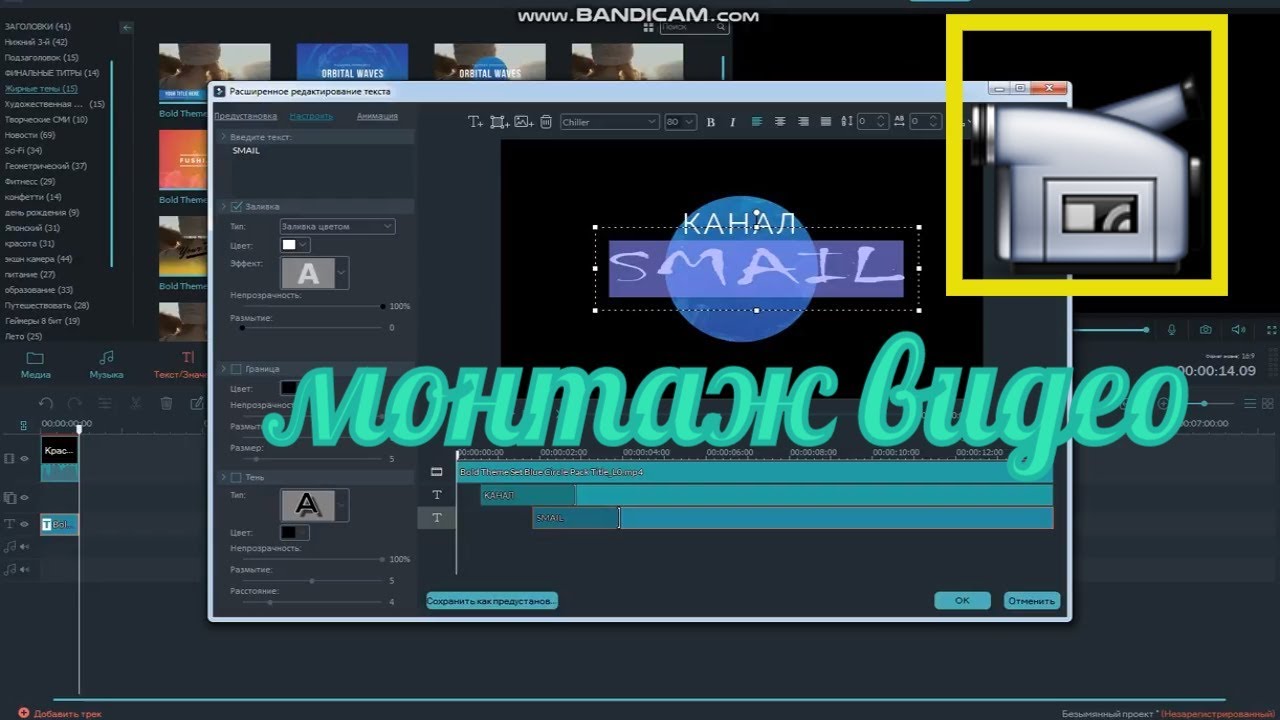Viewport: 1280px width, 720px height.
Task: Collapse the Введите текст section
Action: (223, 135)
